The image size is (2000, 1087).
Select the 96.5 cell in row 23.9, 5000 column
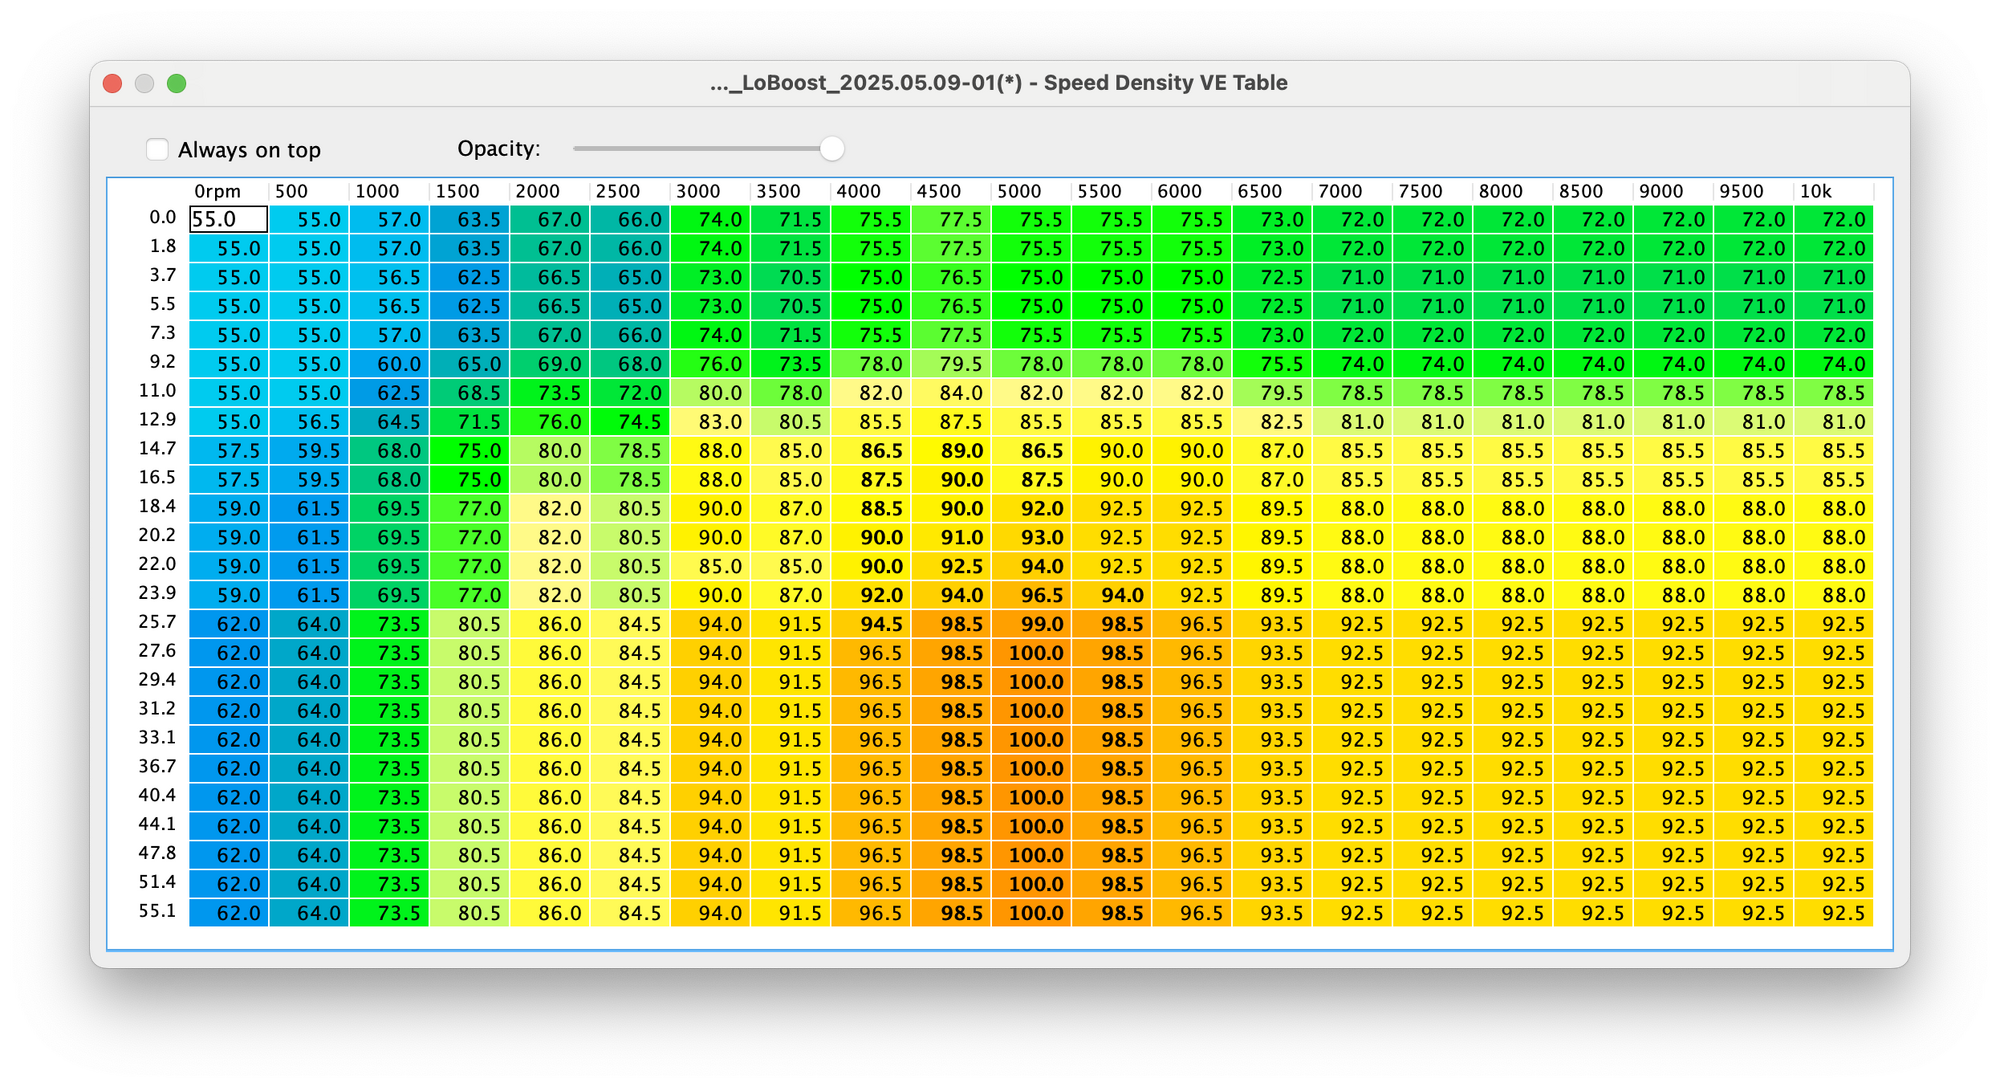click(x=1031, y=595)
